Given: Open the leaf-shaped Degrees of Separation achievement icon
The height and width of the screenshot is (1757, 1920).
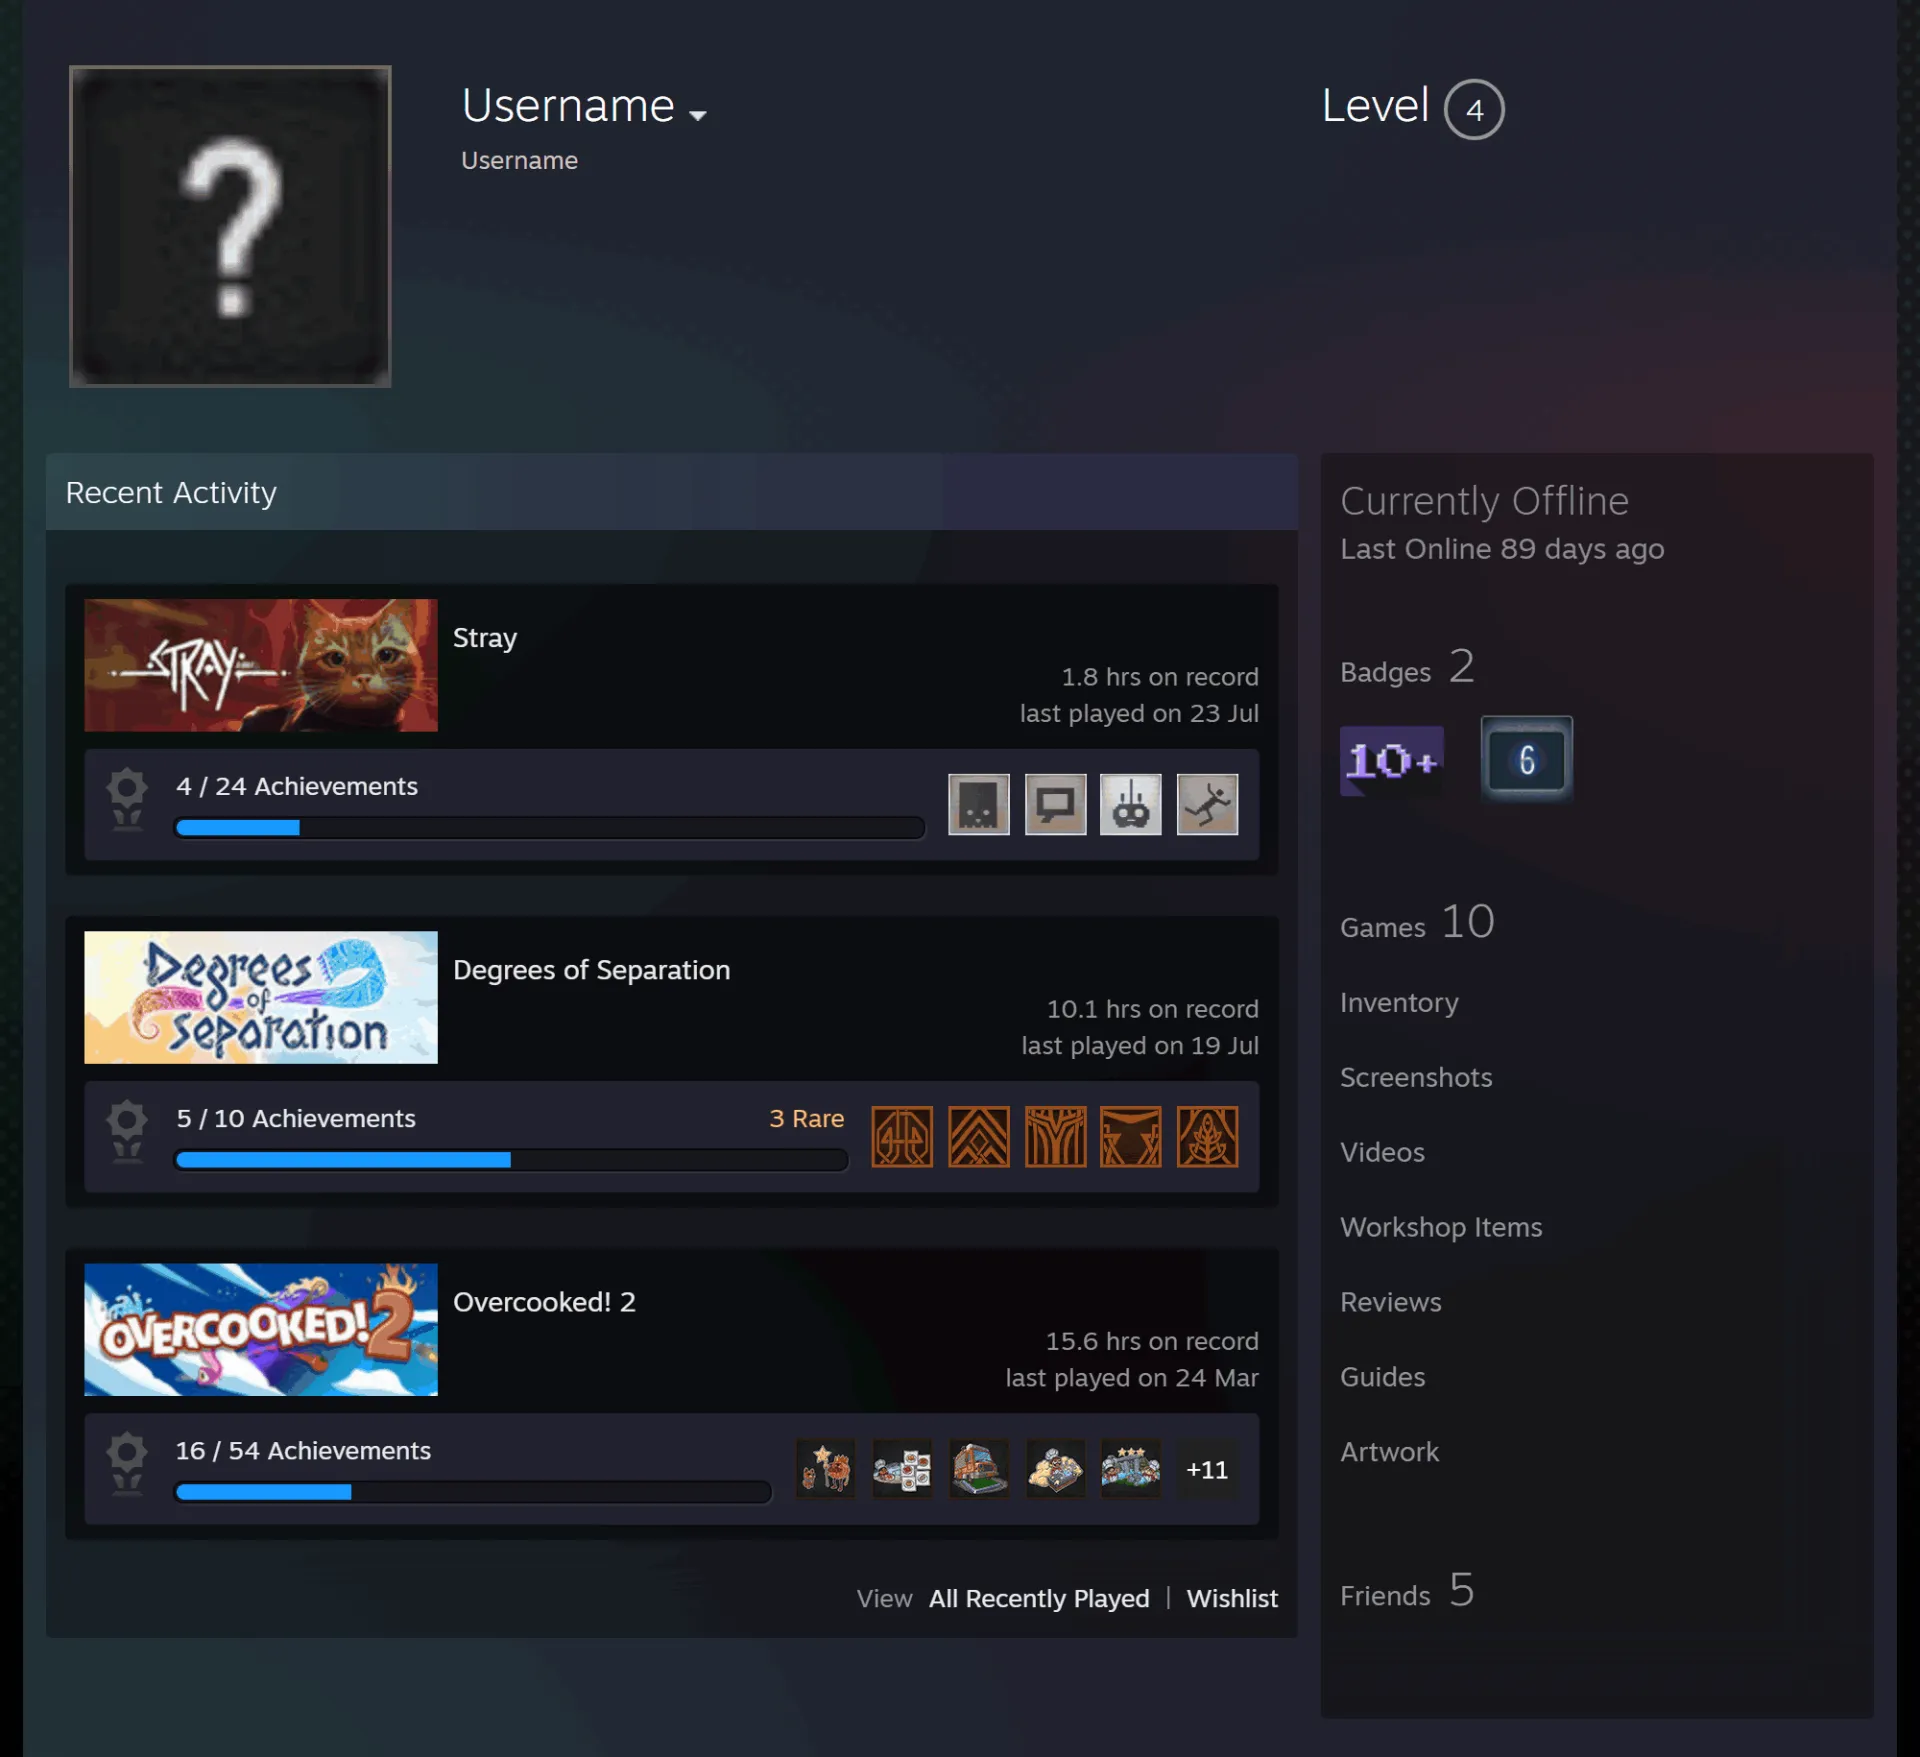Looking at the screenshot, I should [1207, 1136].
